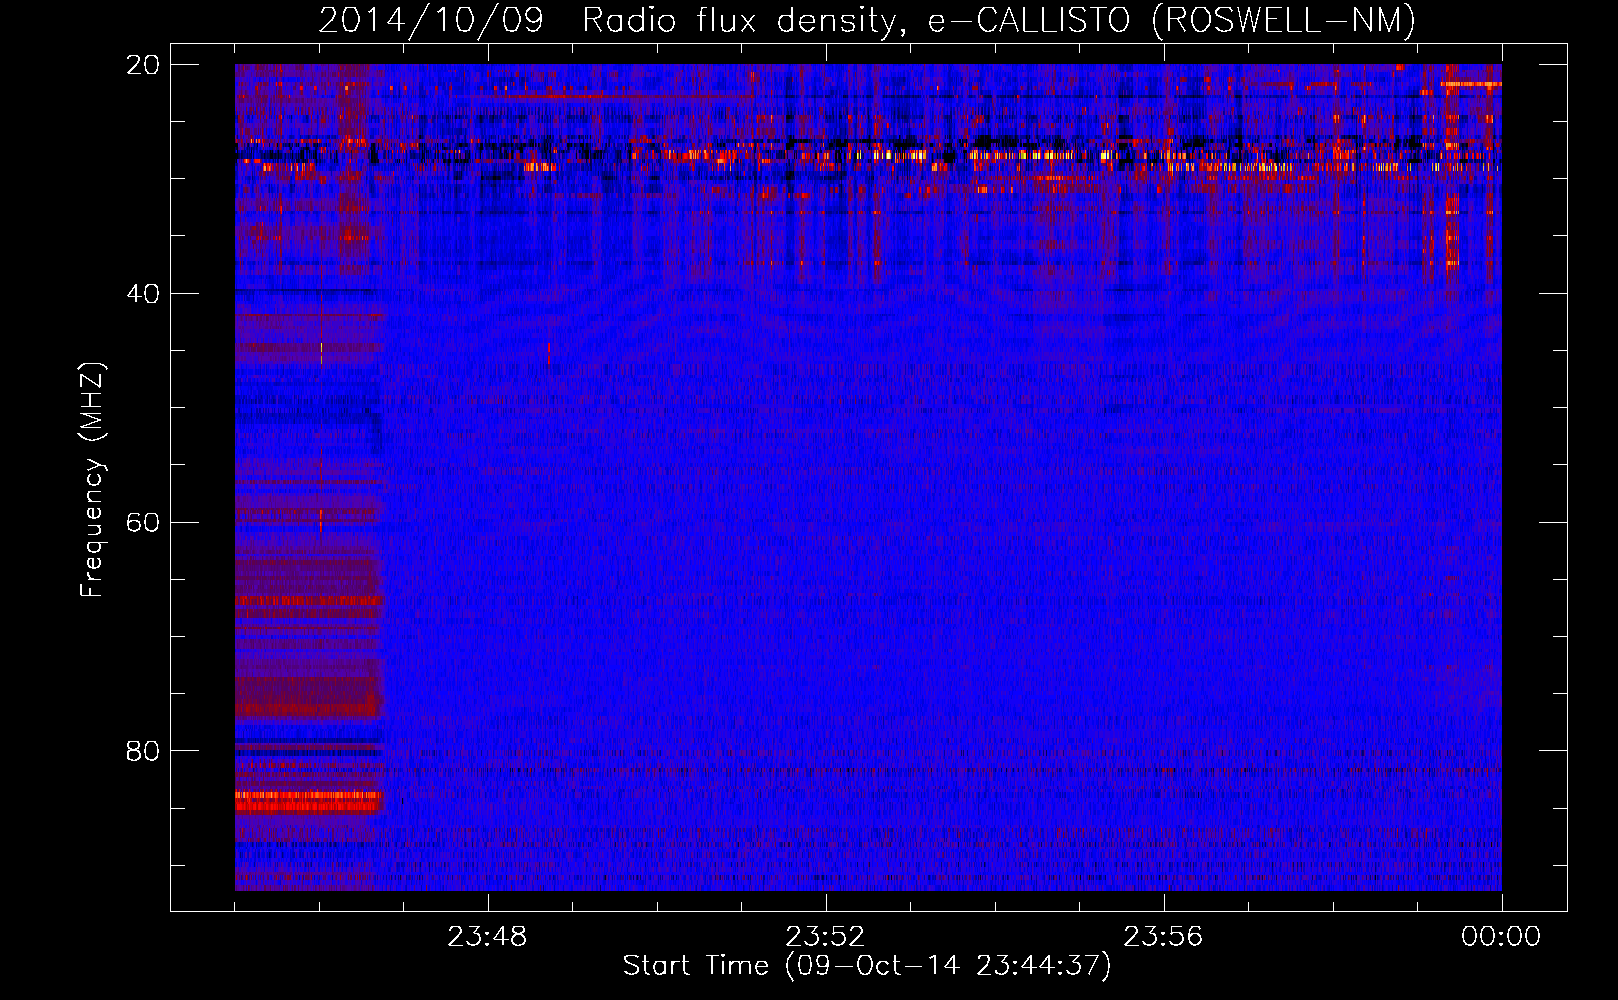Click the 'Start Time (09-Oct-14 23:44:37)' label
This screenshot has height=1000, width=1618.
click(x=867, y=966)
